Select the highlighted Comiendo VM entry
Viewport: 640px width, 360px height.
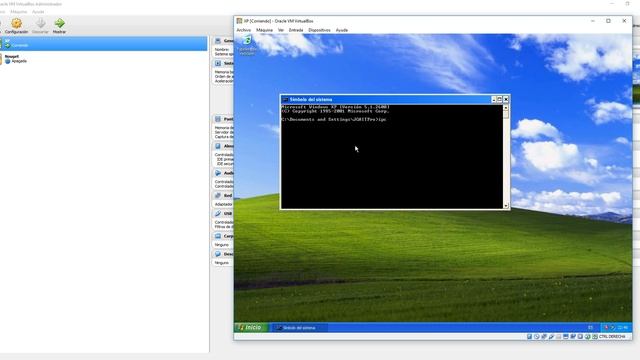(x=104, y=44)
